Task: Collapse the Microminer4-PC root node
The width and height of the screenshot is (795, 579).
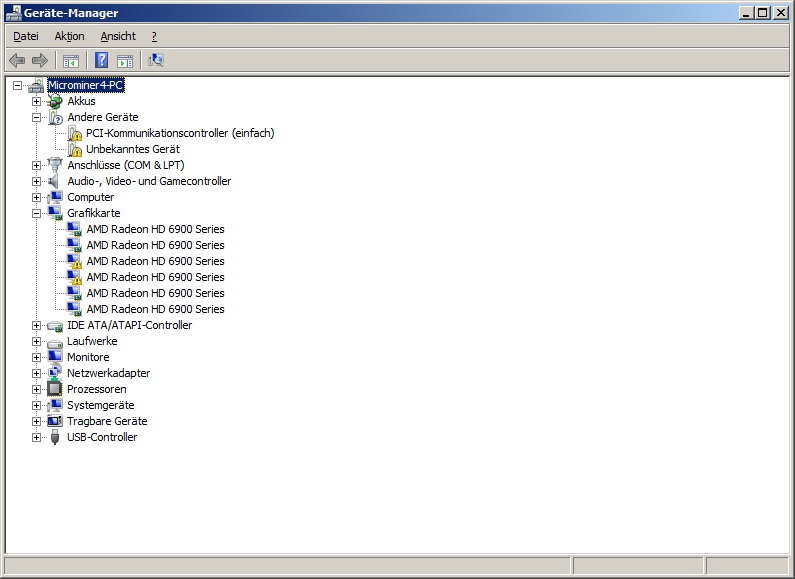Action: pos(18,85)
